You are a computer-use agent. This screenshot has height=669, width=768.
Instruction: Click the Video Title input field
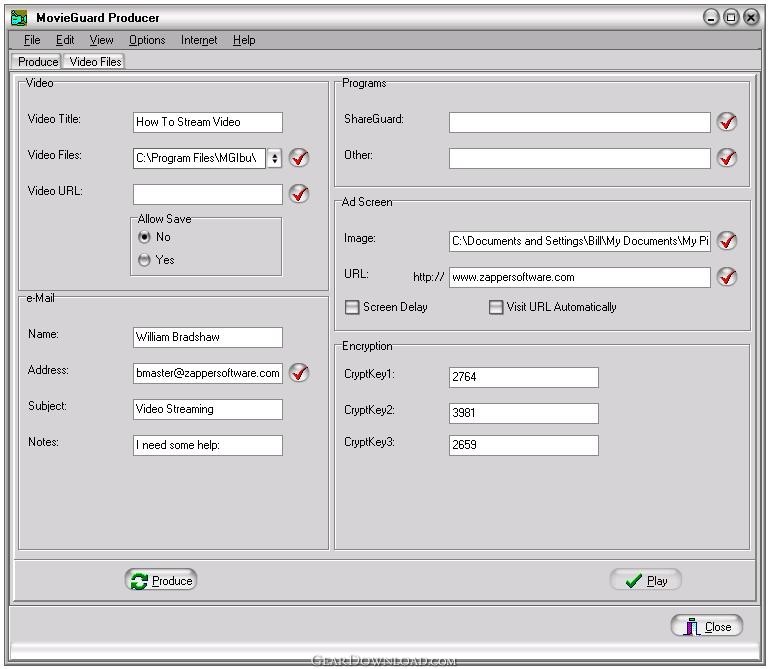pyautogui.click(x=208, y=122)
